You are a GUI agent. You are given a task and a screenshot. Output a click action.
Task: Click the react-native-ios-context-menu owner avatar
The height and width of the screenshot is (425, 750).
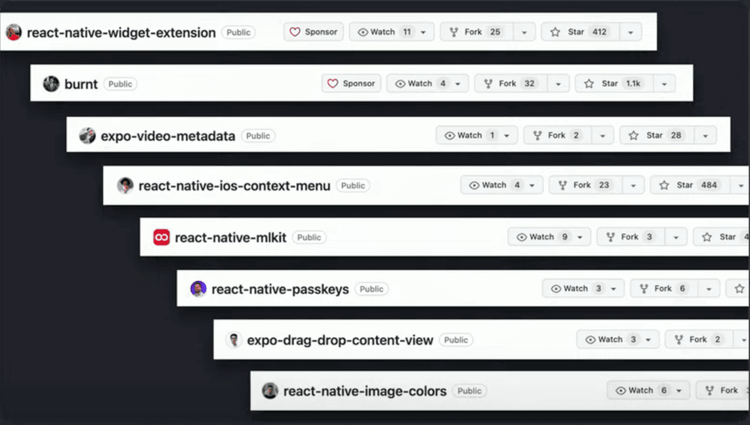pos(125,185)
